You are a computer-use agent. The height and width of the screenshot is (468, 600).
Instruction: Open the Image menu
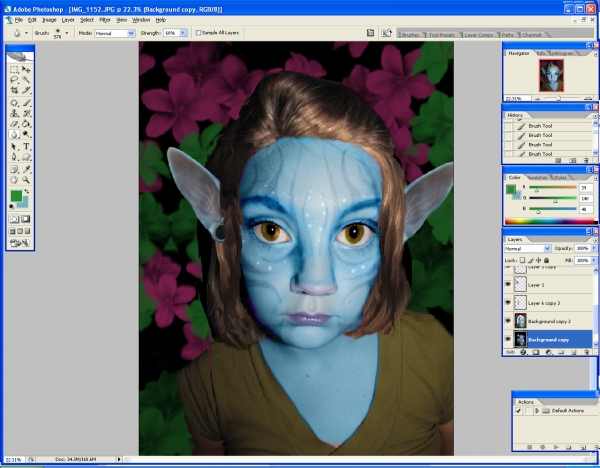click(x=49, y=20)
